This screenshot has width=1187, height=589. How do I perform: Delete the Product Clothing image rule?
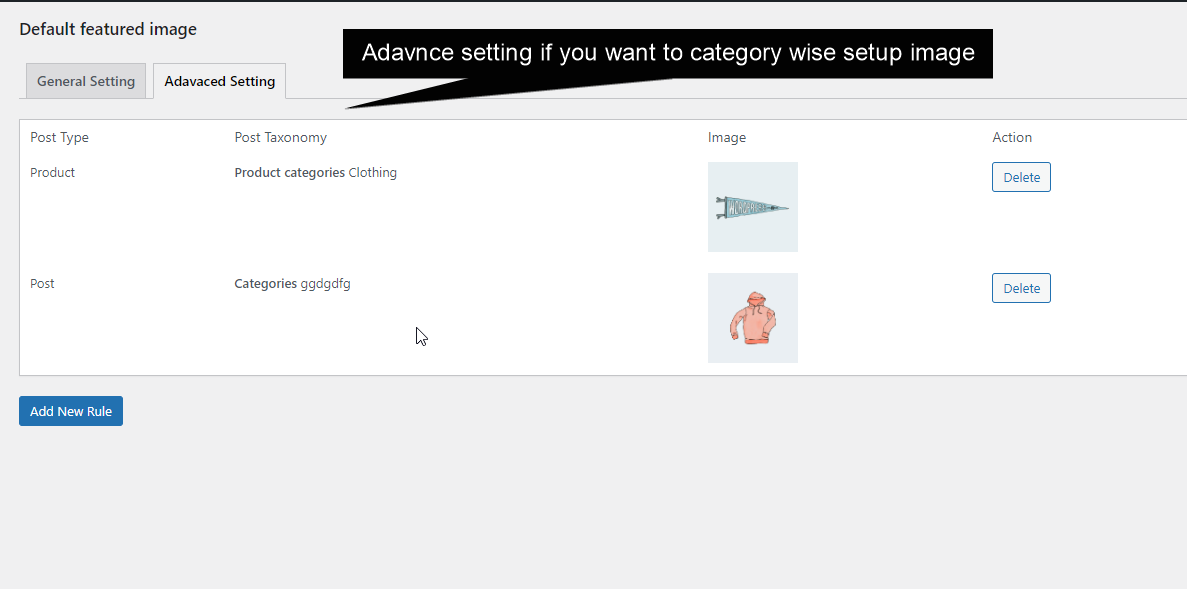[x=1021, y=177]
